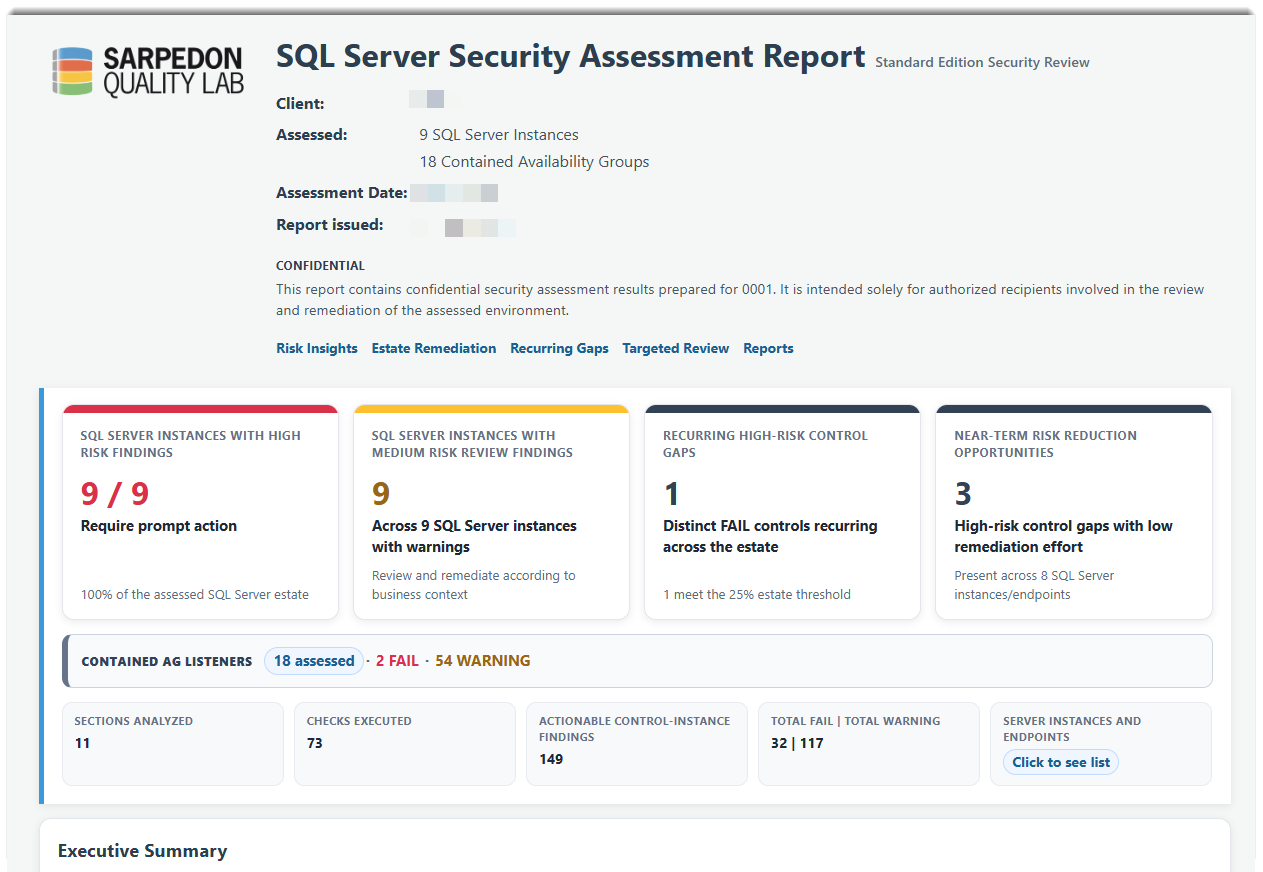Click Actionable Control-Instance Findings tile
1263x872 pixels.
pyautogui.click(x=637, y=744)
